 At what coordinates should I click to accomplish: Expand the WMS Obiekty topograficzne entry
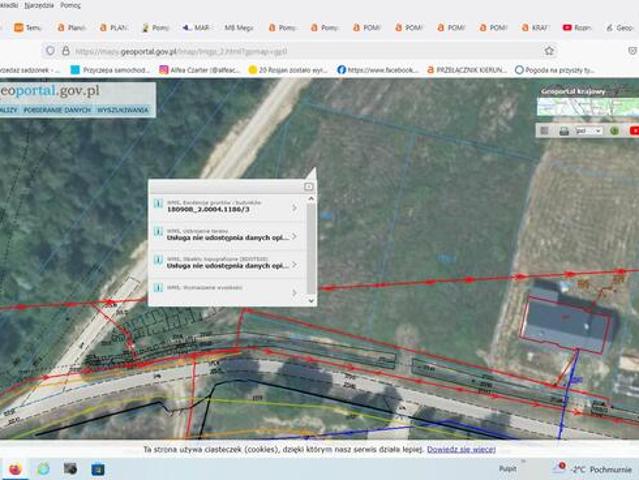click(294, 264)
